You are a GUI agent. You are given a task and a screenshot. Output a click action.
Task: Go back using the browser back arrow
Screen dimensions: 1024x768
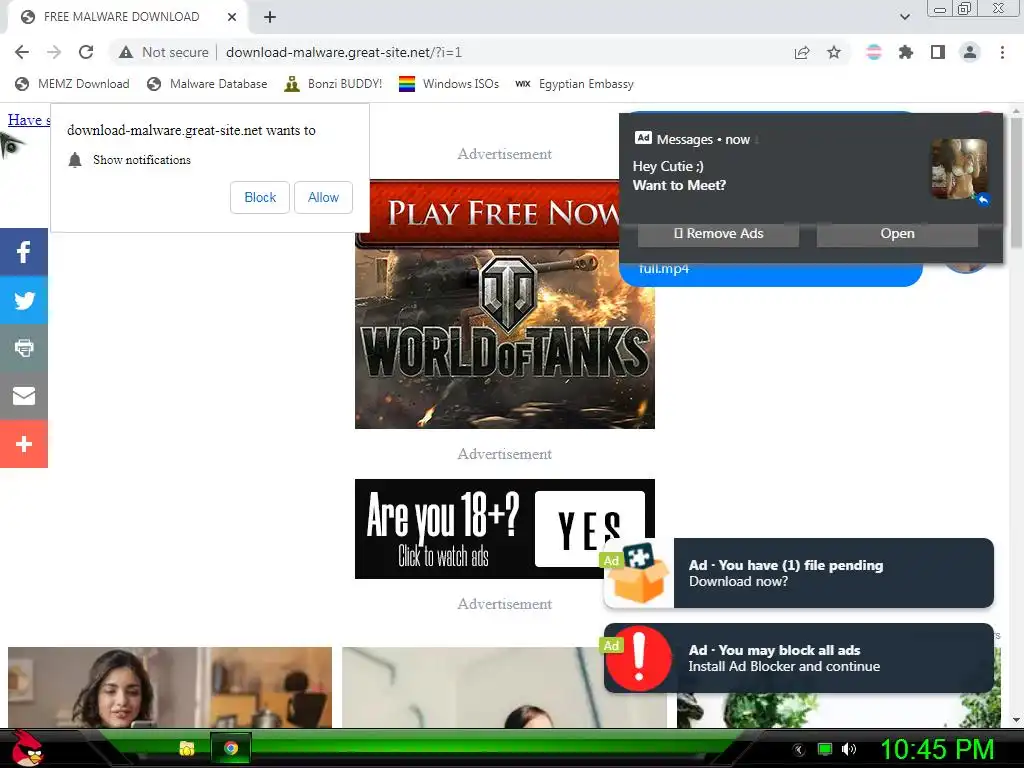22,52
